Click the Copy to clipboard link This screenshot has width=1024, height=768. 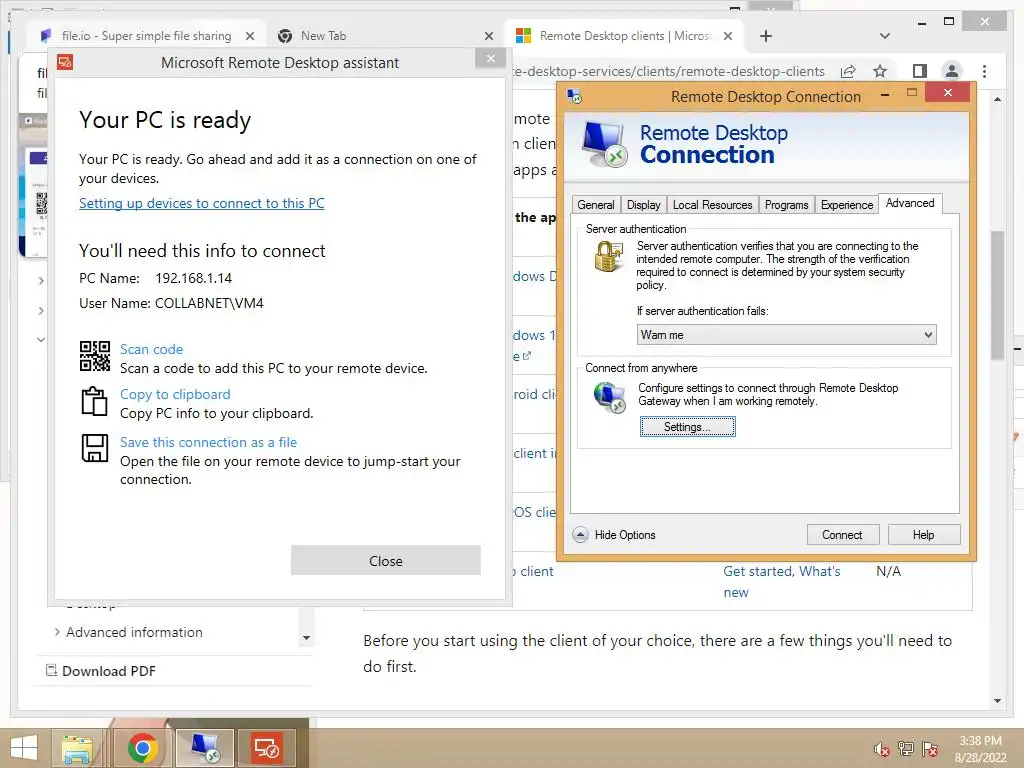(x=175, y=394)
